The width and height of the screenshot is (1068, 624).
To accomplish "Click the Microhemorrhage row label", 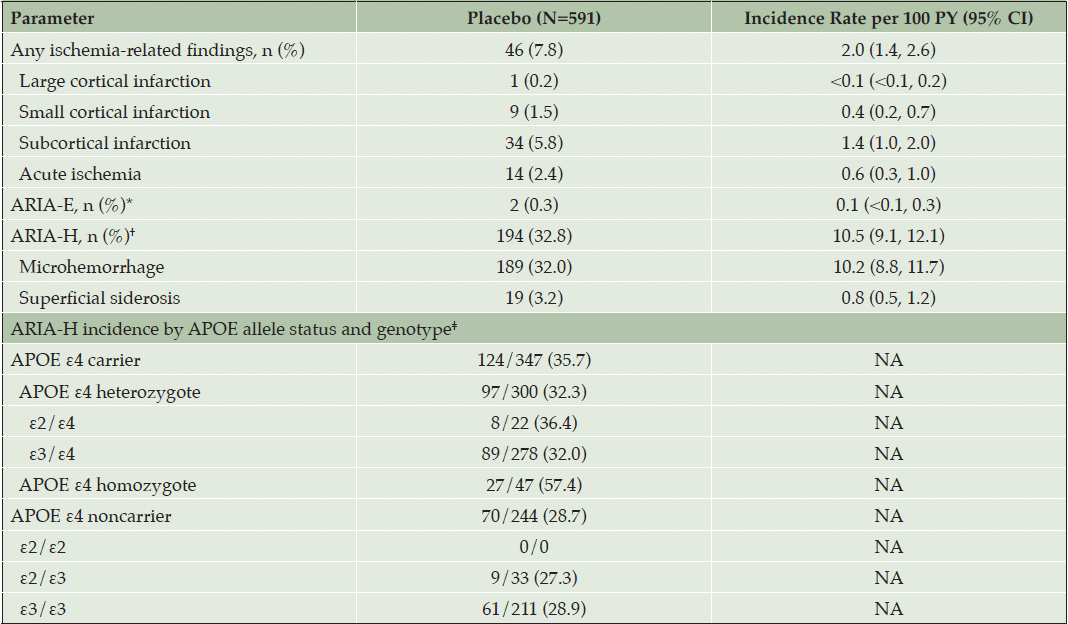I will [91, 267].
